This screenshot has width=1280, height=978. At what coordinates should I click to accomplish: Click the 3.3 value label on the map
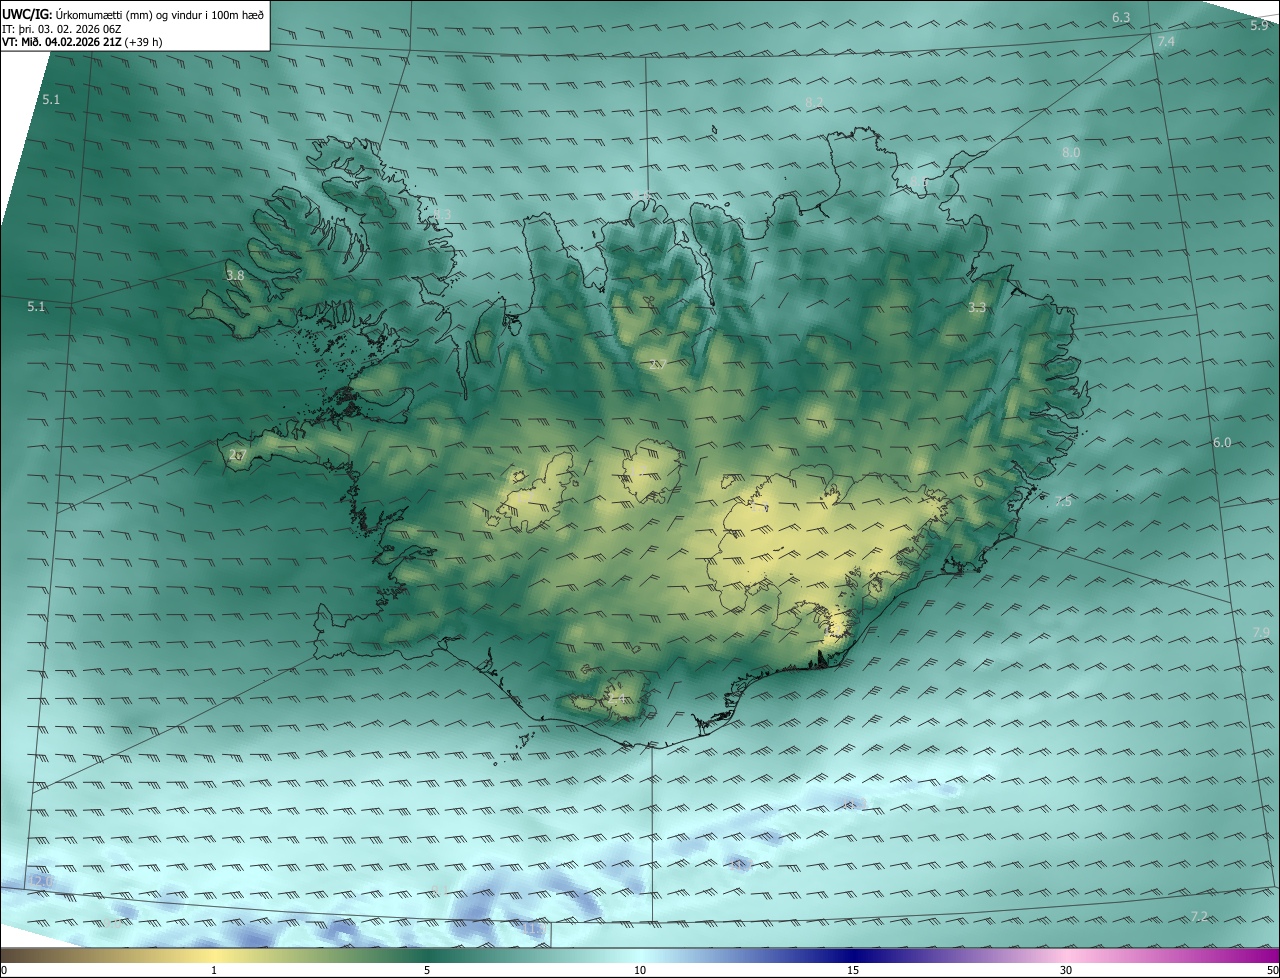click(977, 308)
